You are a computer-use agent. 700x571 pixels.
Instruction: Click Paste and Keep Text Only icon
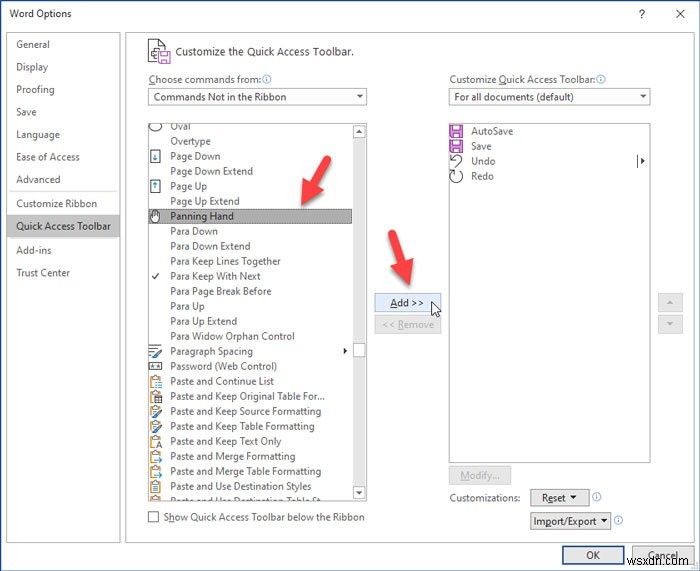[x=156, y=442]
